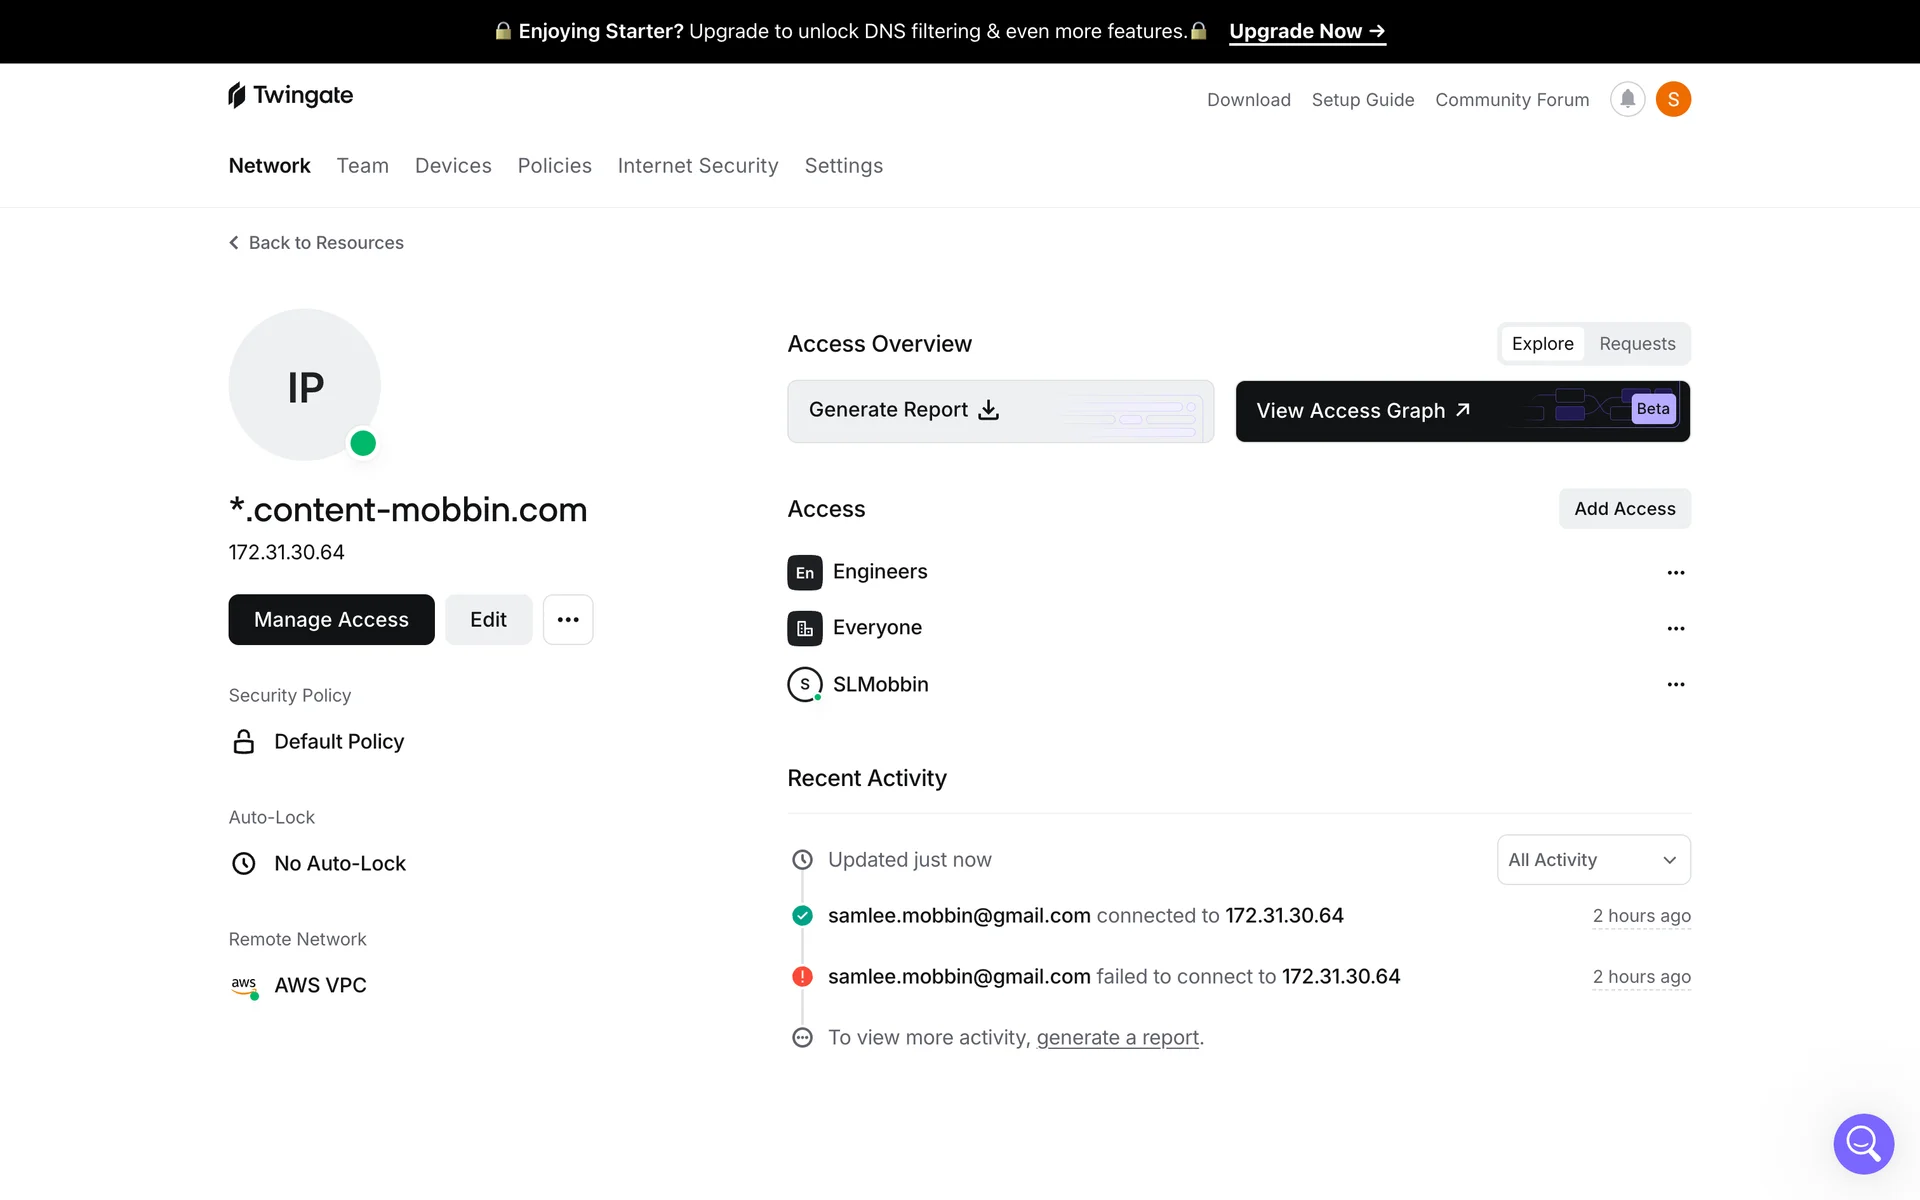Image resolution: width=1920 pixels, height=1200 pixels.
Task: Open the chat support bubble
Action: click(x=1863, y=1143)
